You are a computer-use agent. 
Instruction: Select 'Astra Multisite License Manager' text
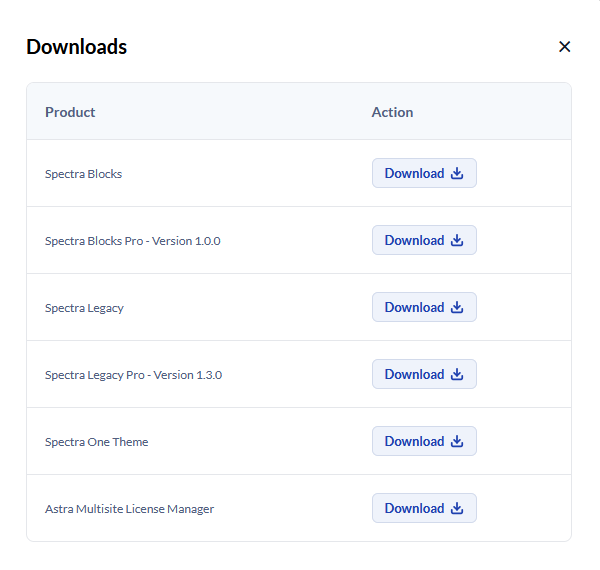(129, 509)
